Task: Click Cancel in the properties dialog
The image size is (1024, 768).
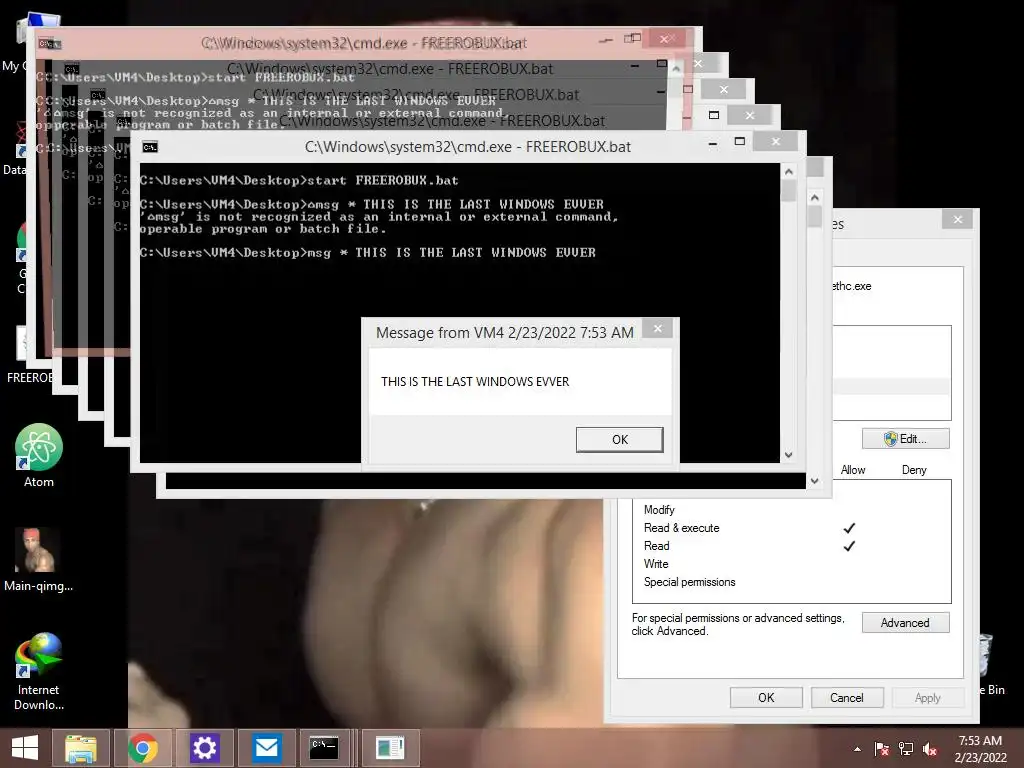Action: 847,697
